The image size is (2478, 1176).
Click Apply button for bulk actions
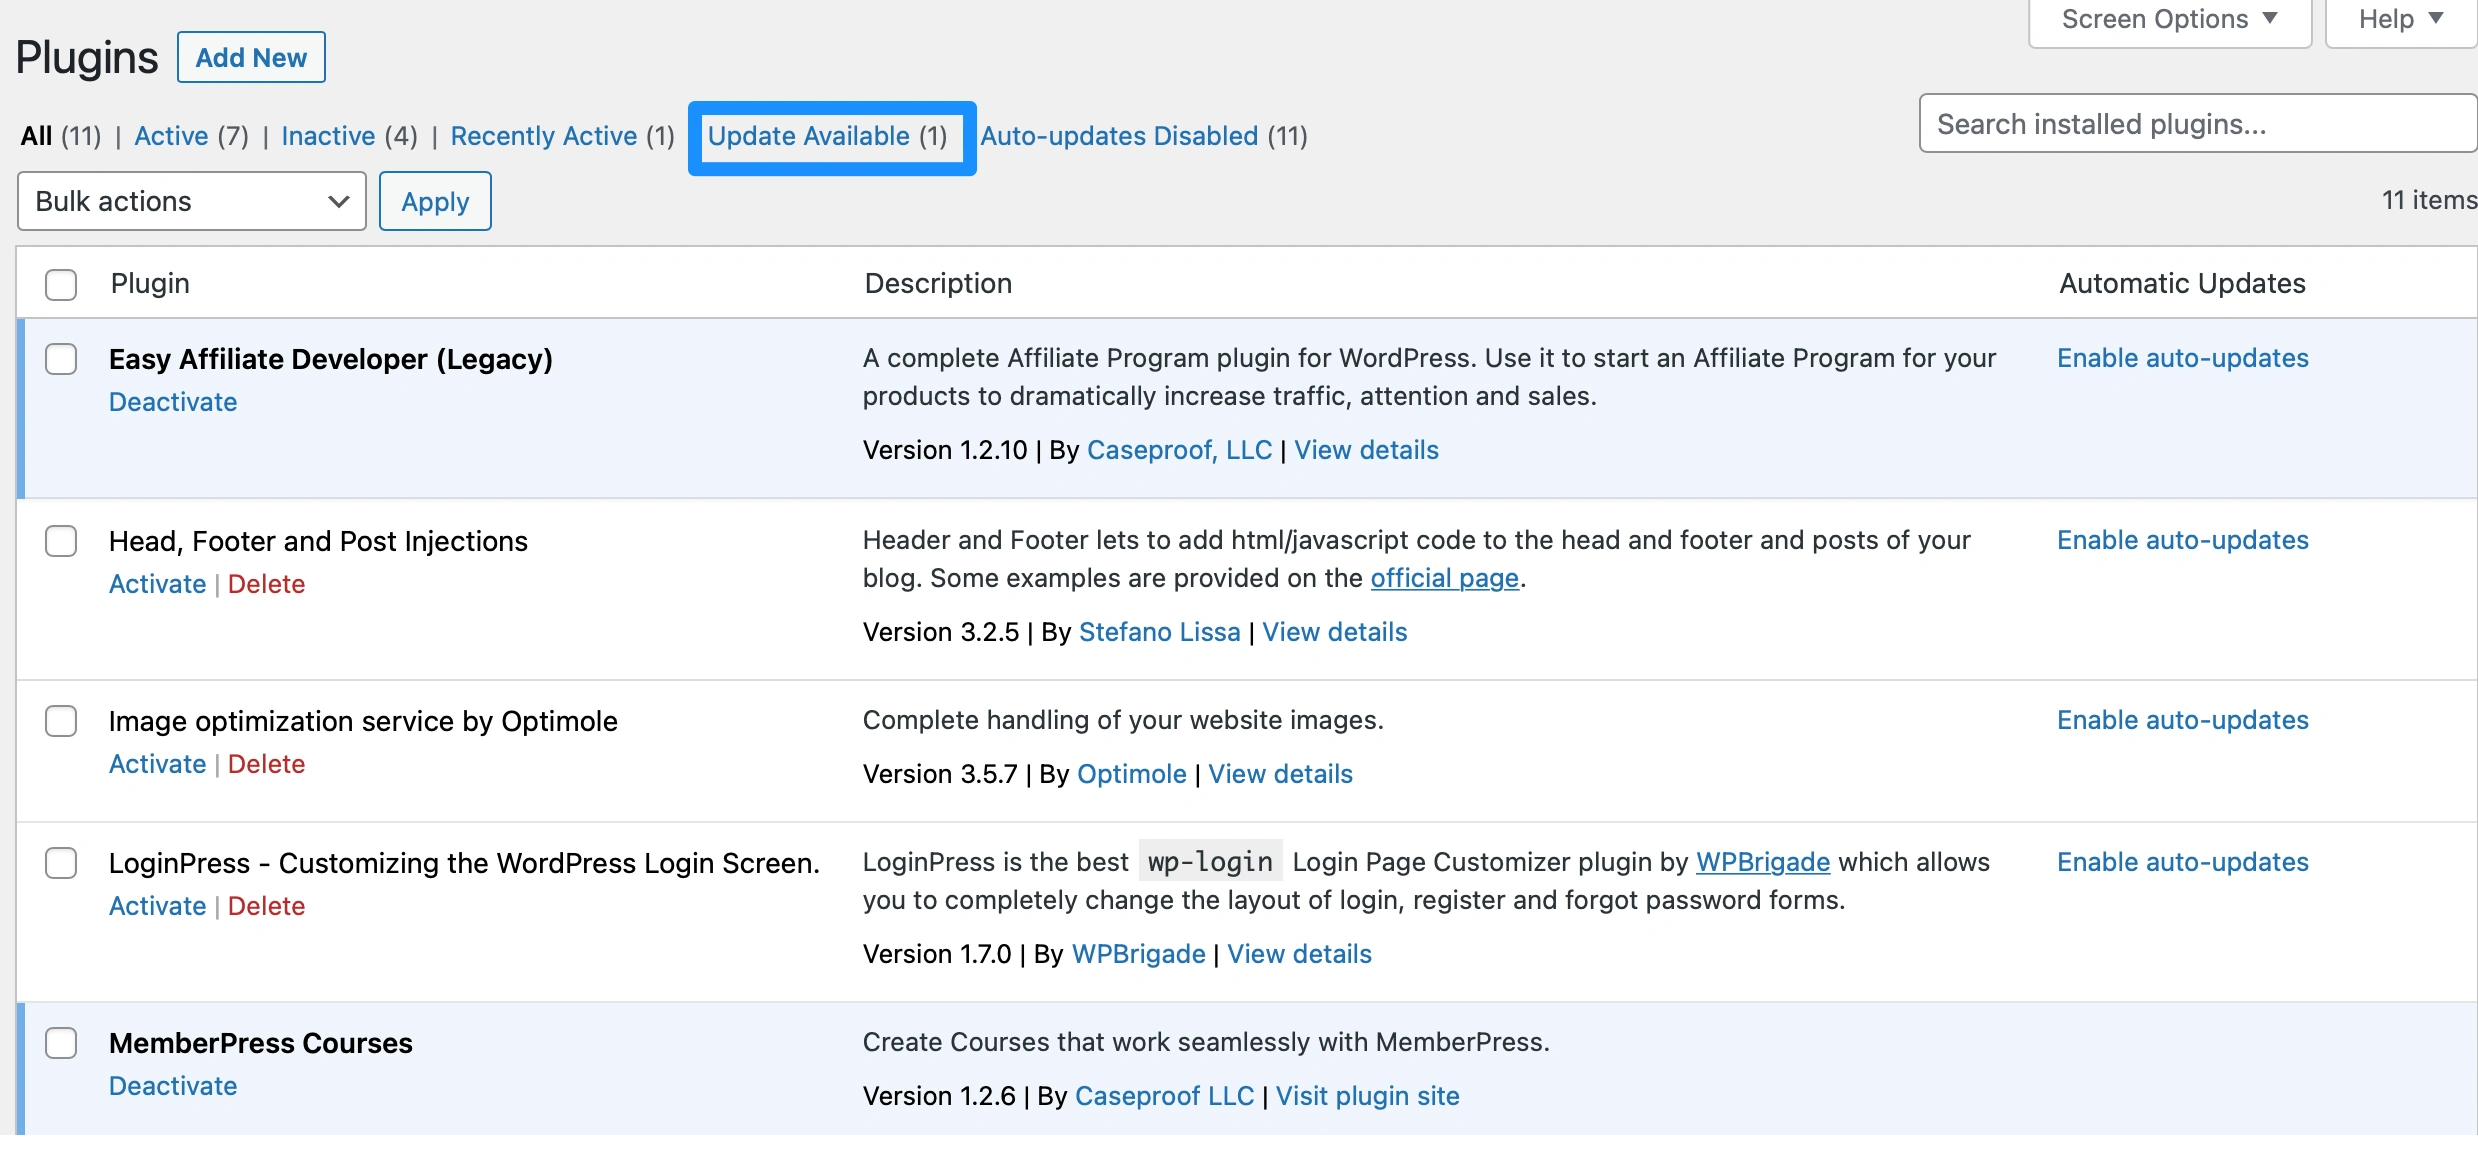coord(435,201)
